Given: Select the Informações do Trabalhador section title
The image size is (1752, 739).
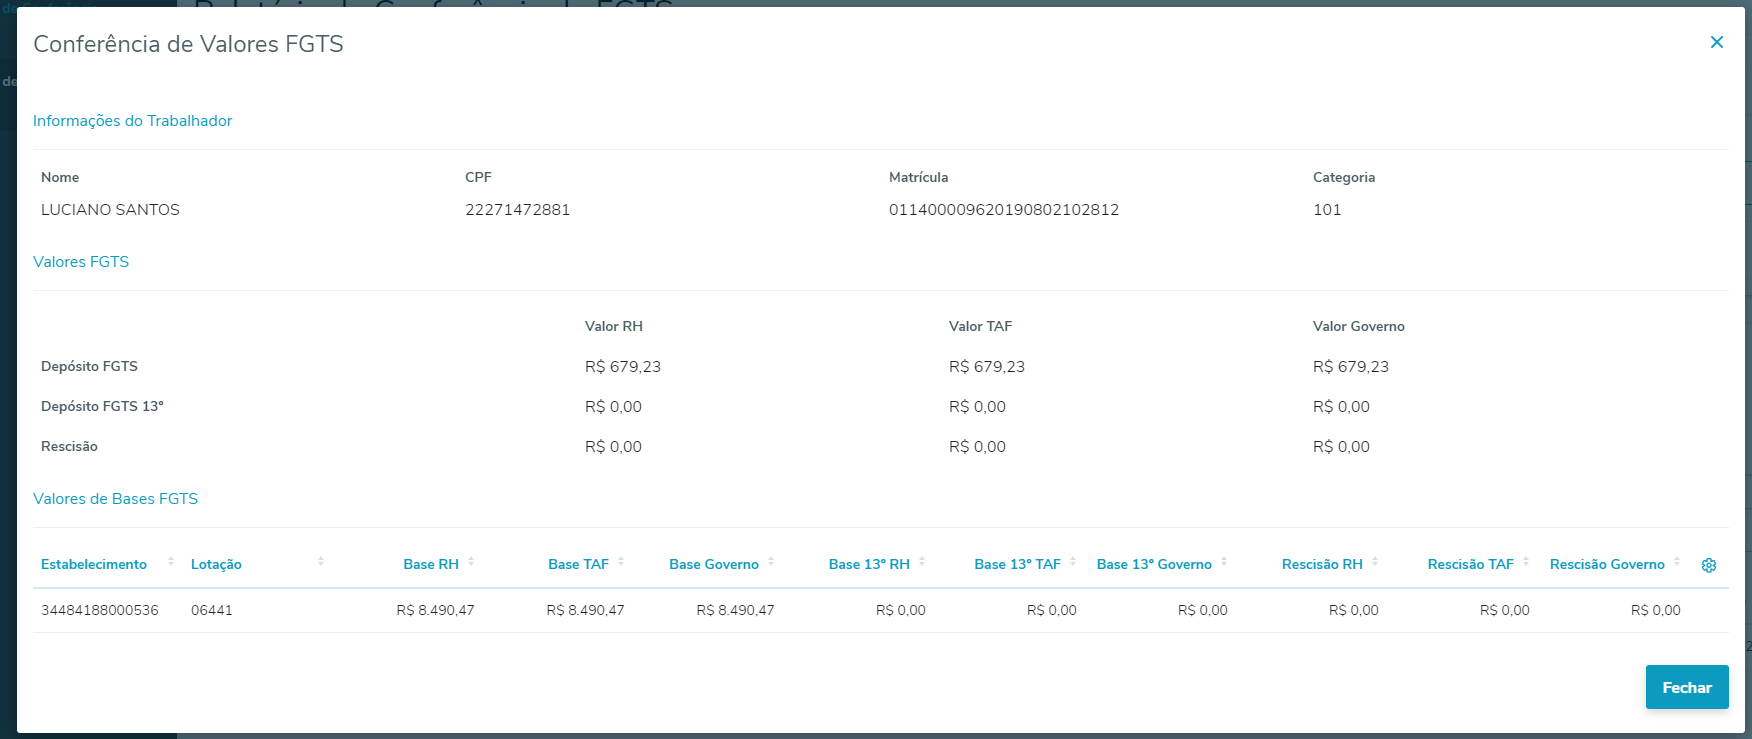Looking at the screenshot, I should (132, 120).
